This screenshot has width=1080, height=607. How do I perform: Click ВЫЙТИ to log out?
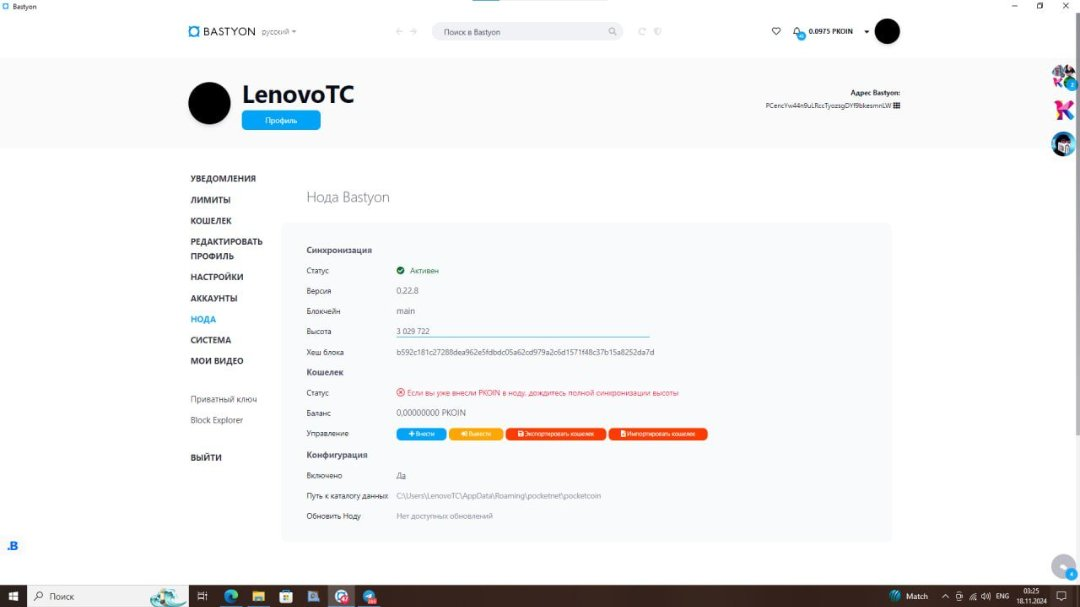coord(206,457)
